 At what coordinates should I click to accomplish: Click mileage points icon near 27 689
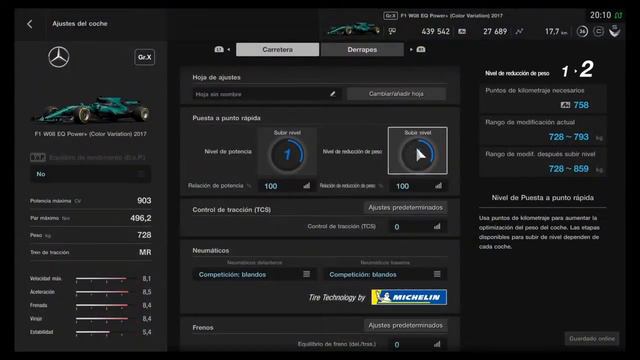pyautogui.click(x=462, y=31)
